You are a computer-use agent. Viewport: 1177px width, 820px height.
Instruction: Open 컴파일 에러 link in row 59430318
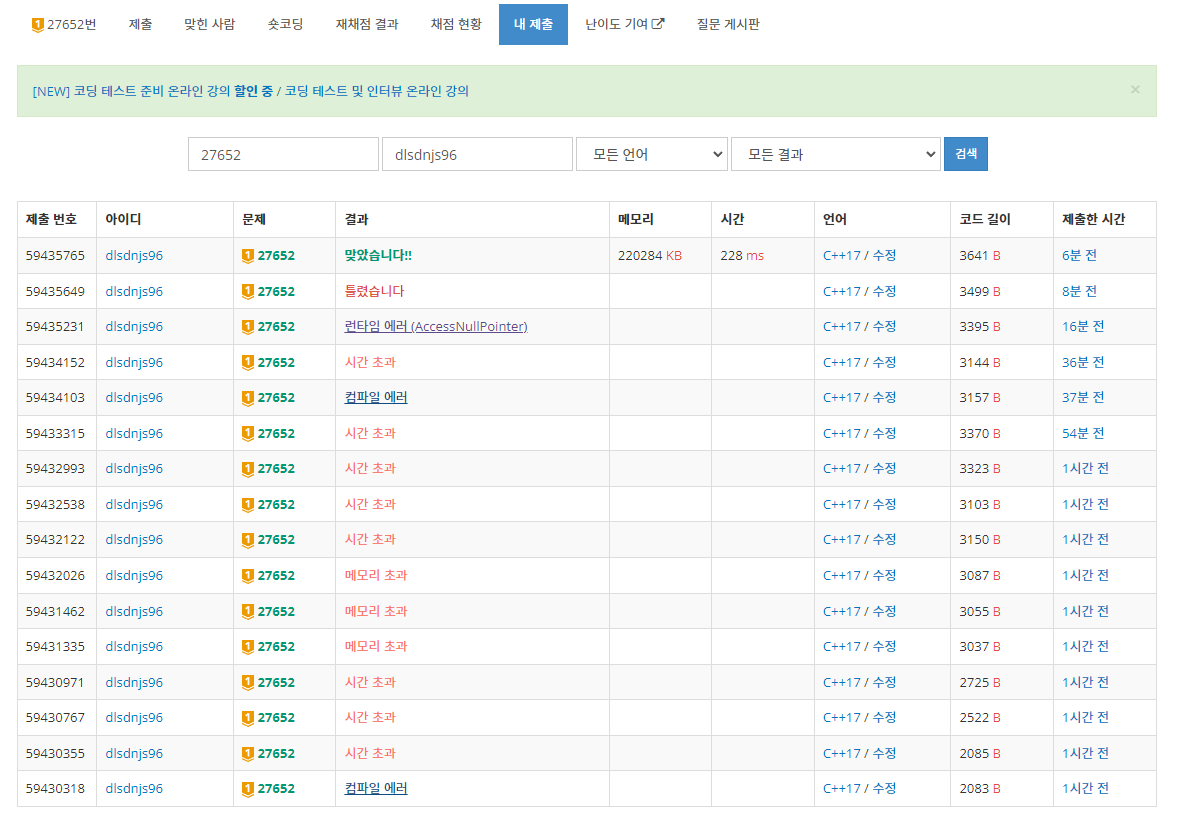(x=376, y=788)
